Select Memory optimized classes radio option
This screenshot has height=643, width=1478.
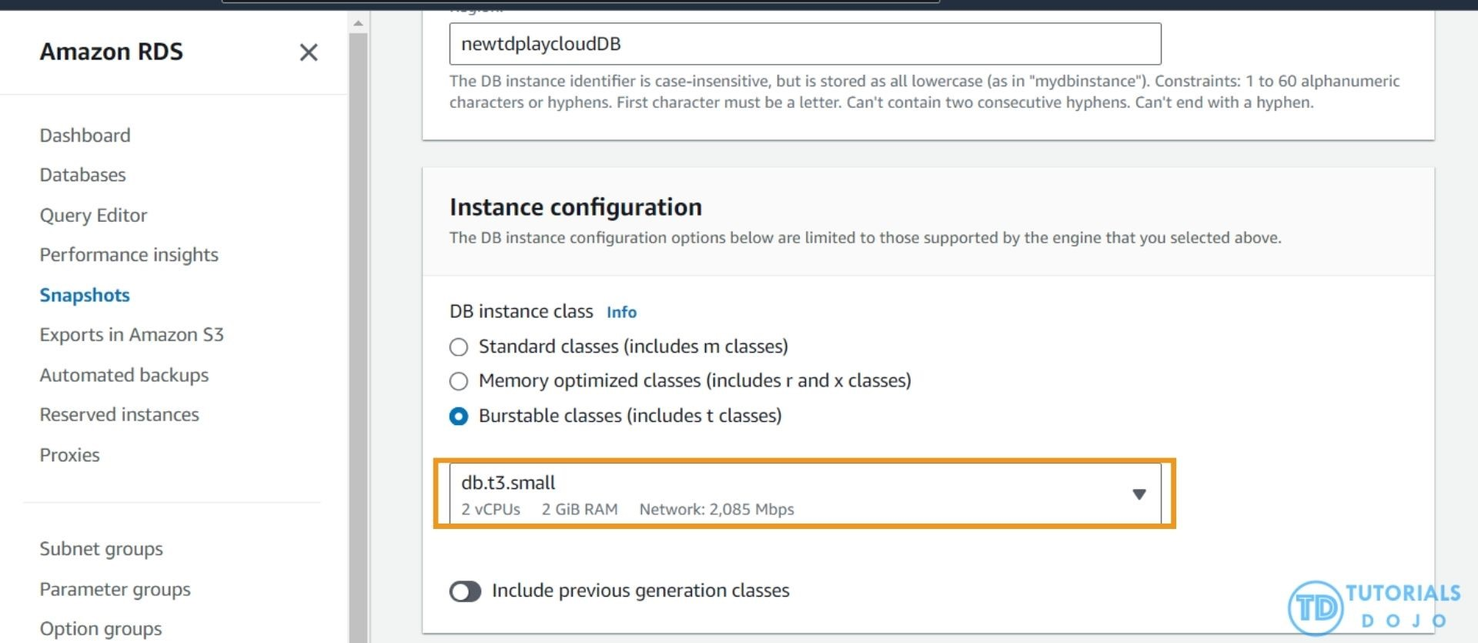459,381
